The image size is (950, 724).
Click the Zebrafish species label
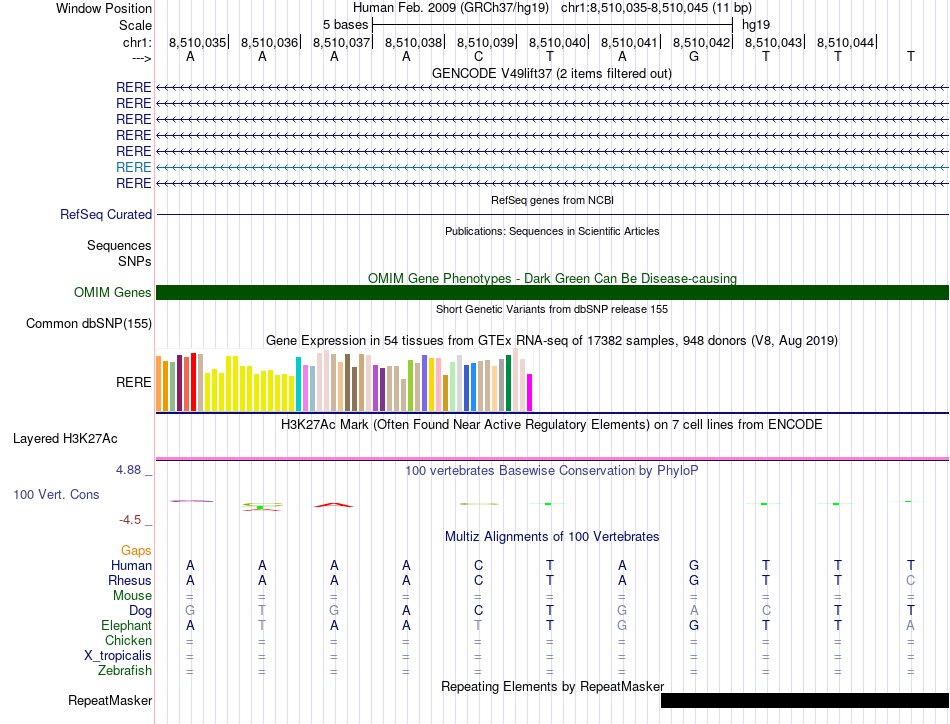click(x=125, y=671)
